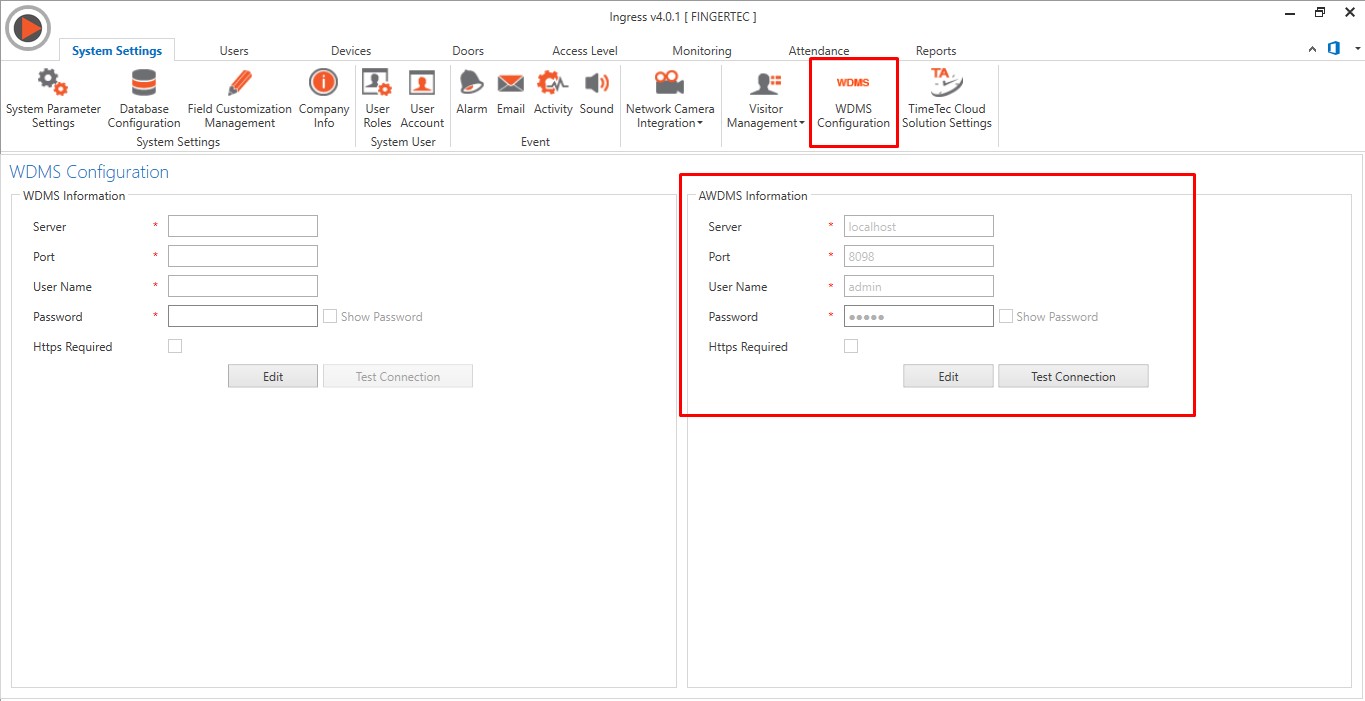Open Database Configuration

[x=144, y=99]
